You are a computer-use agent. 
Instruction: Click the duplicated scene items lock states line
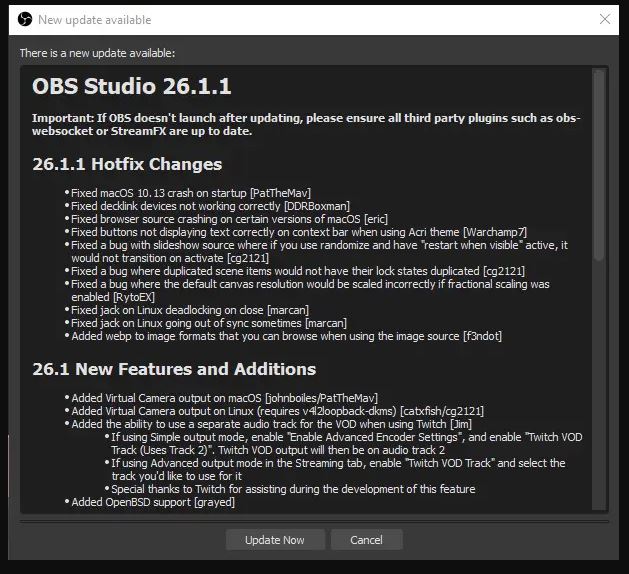point(298,271)
